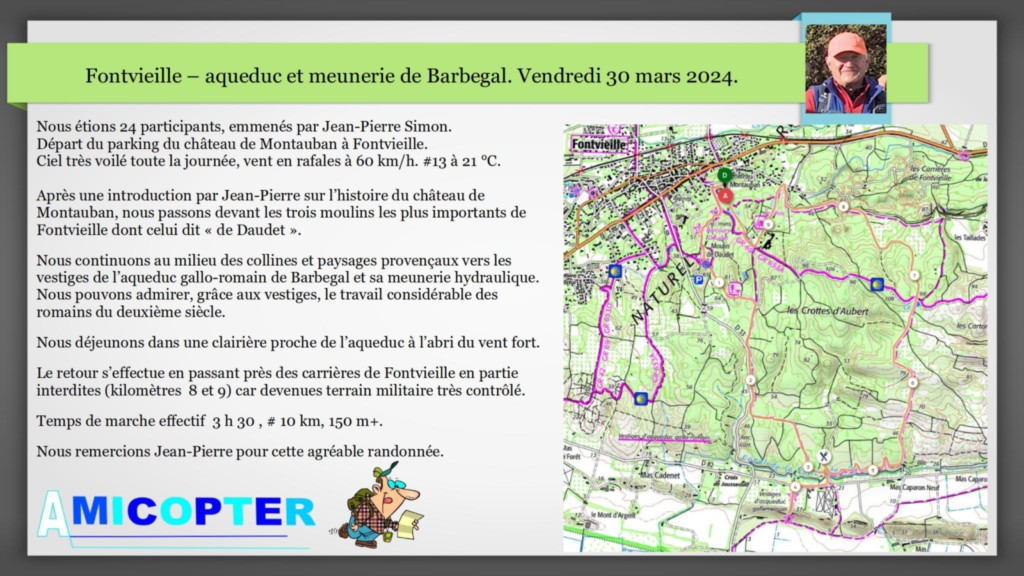Click the "les Crottes d'Aubert" map label

827,311
